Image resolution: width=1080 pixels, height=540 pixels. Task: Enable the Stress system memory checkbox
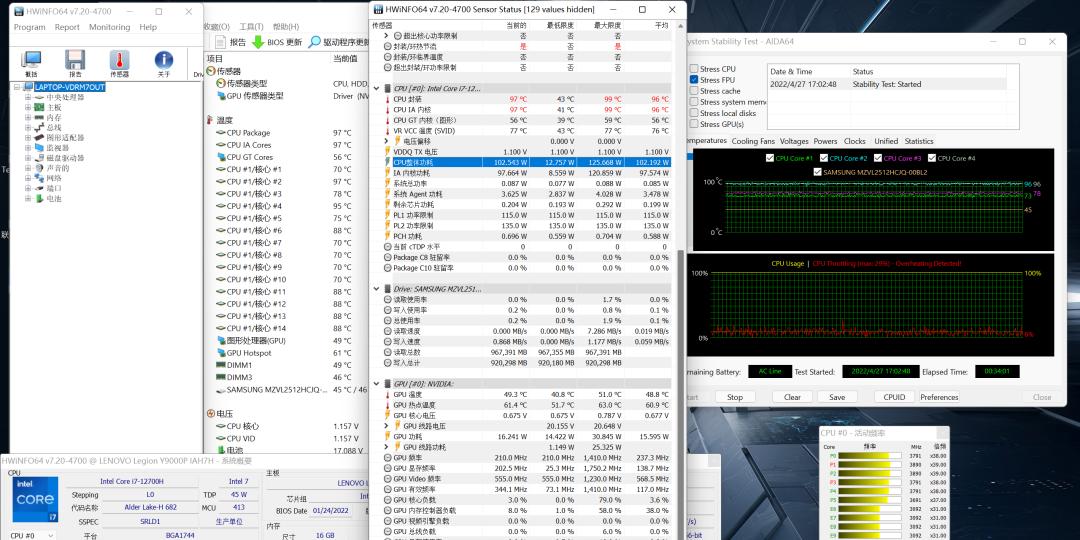(694, 102)
